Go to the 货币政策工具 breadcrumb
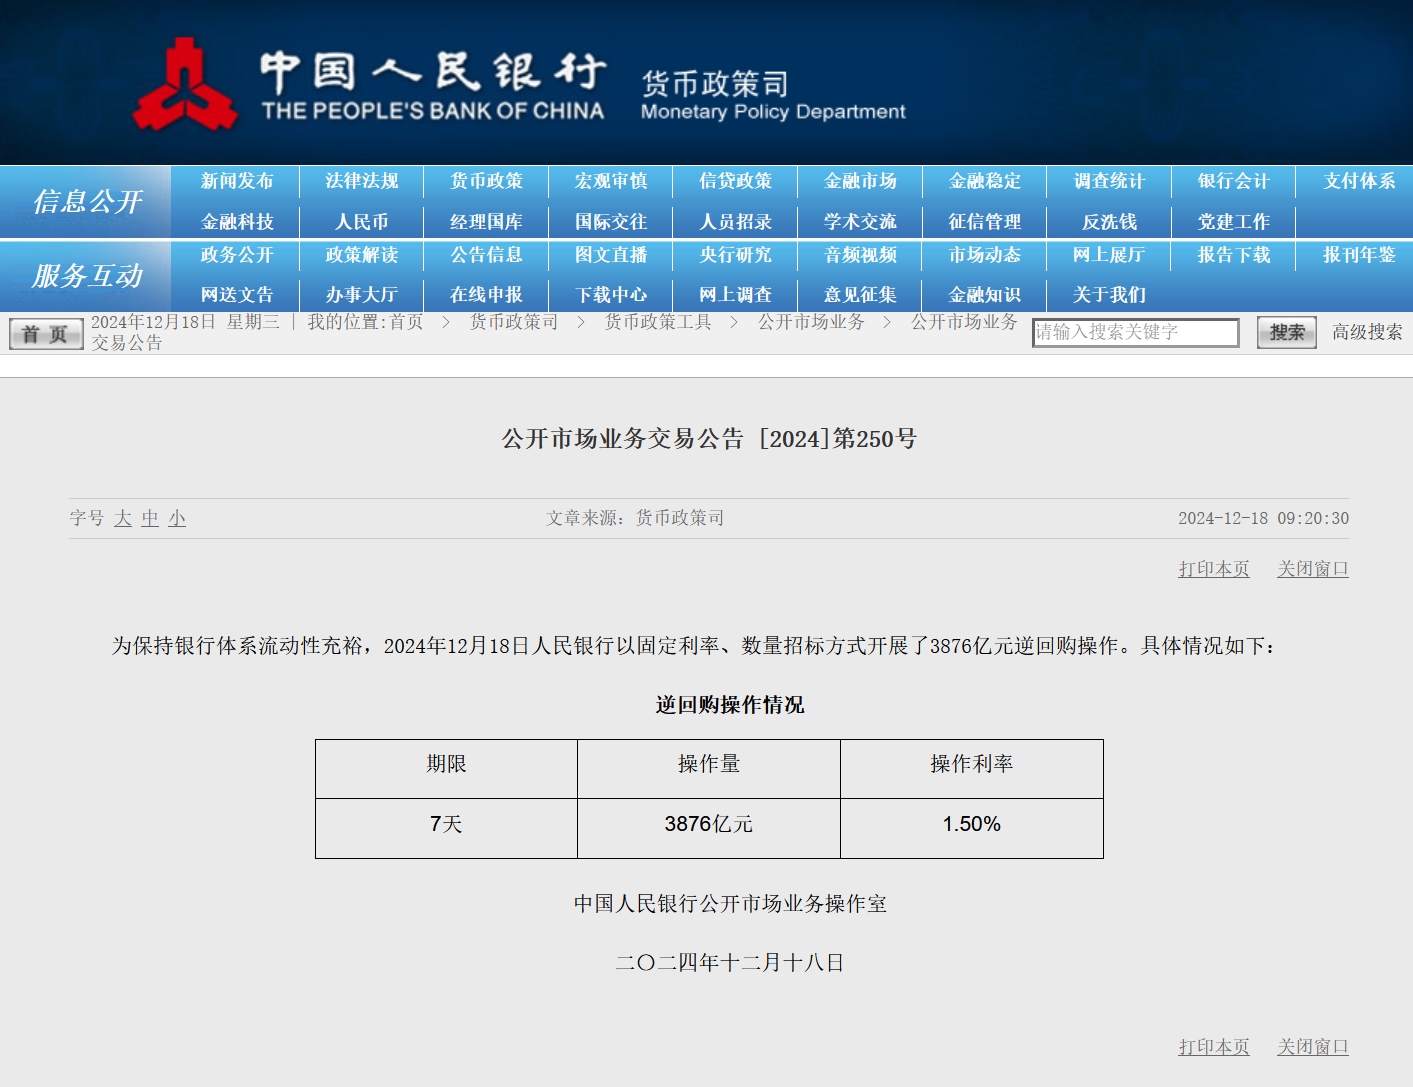This screenshot has width=1413, height=1087. click(658, 322)
